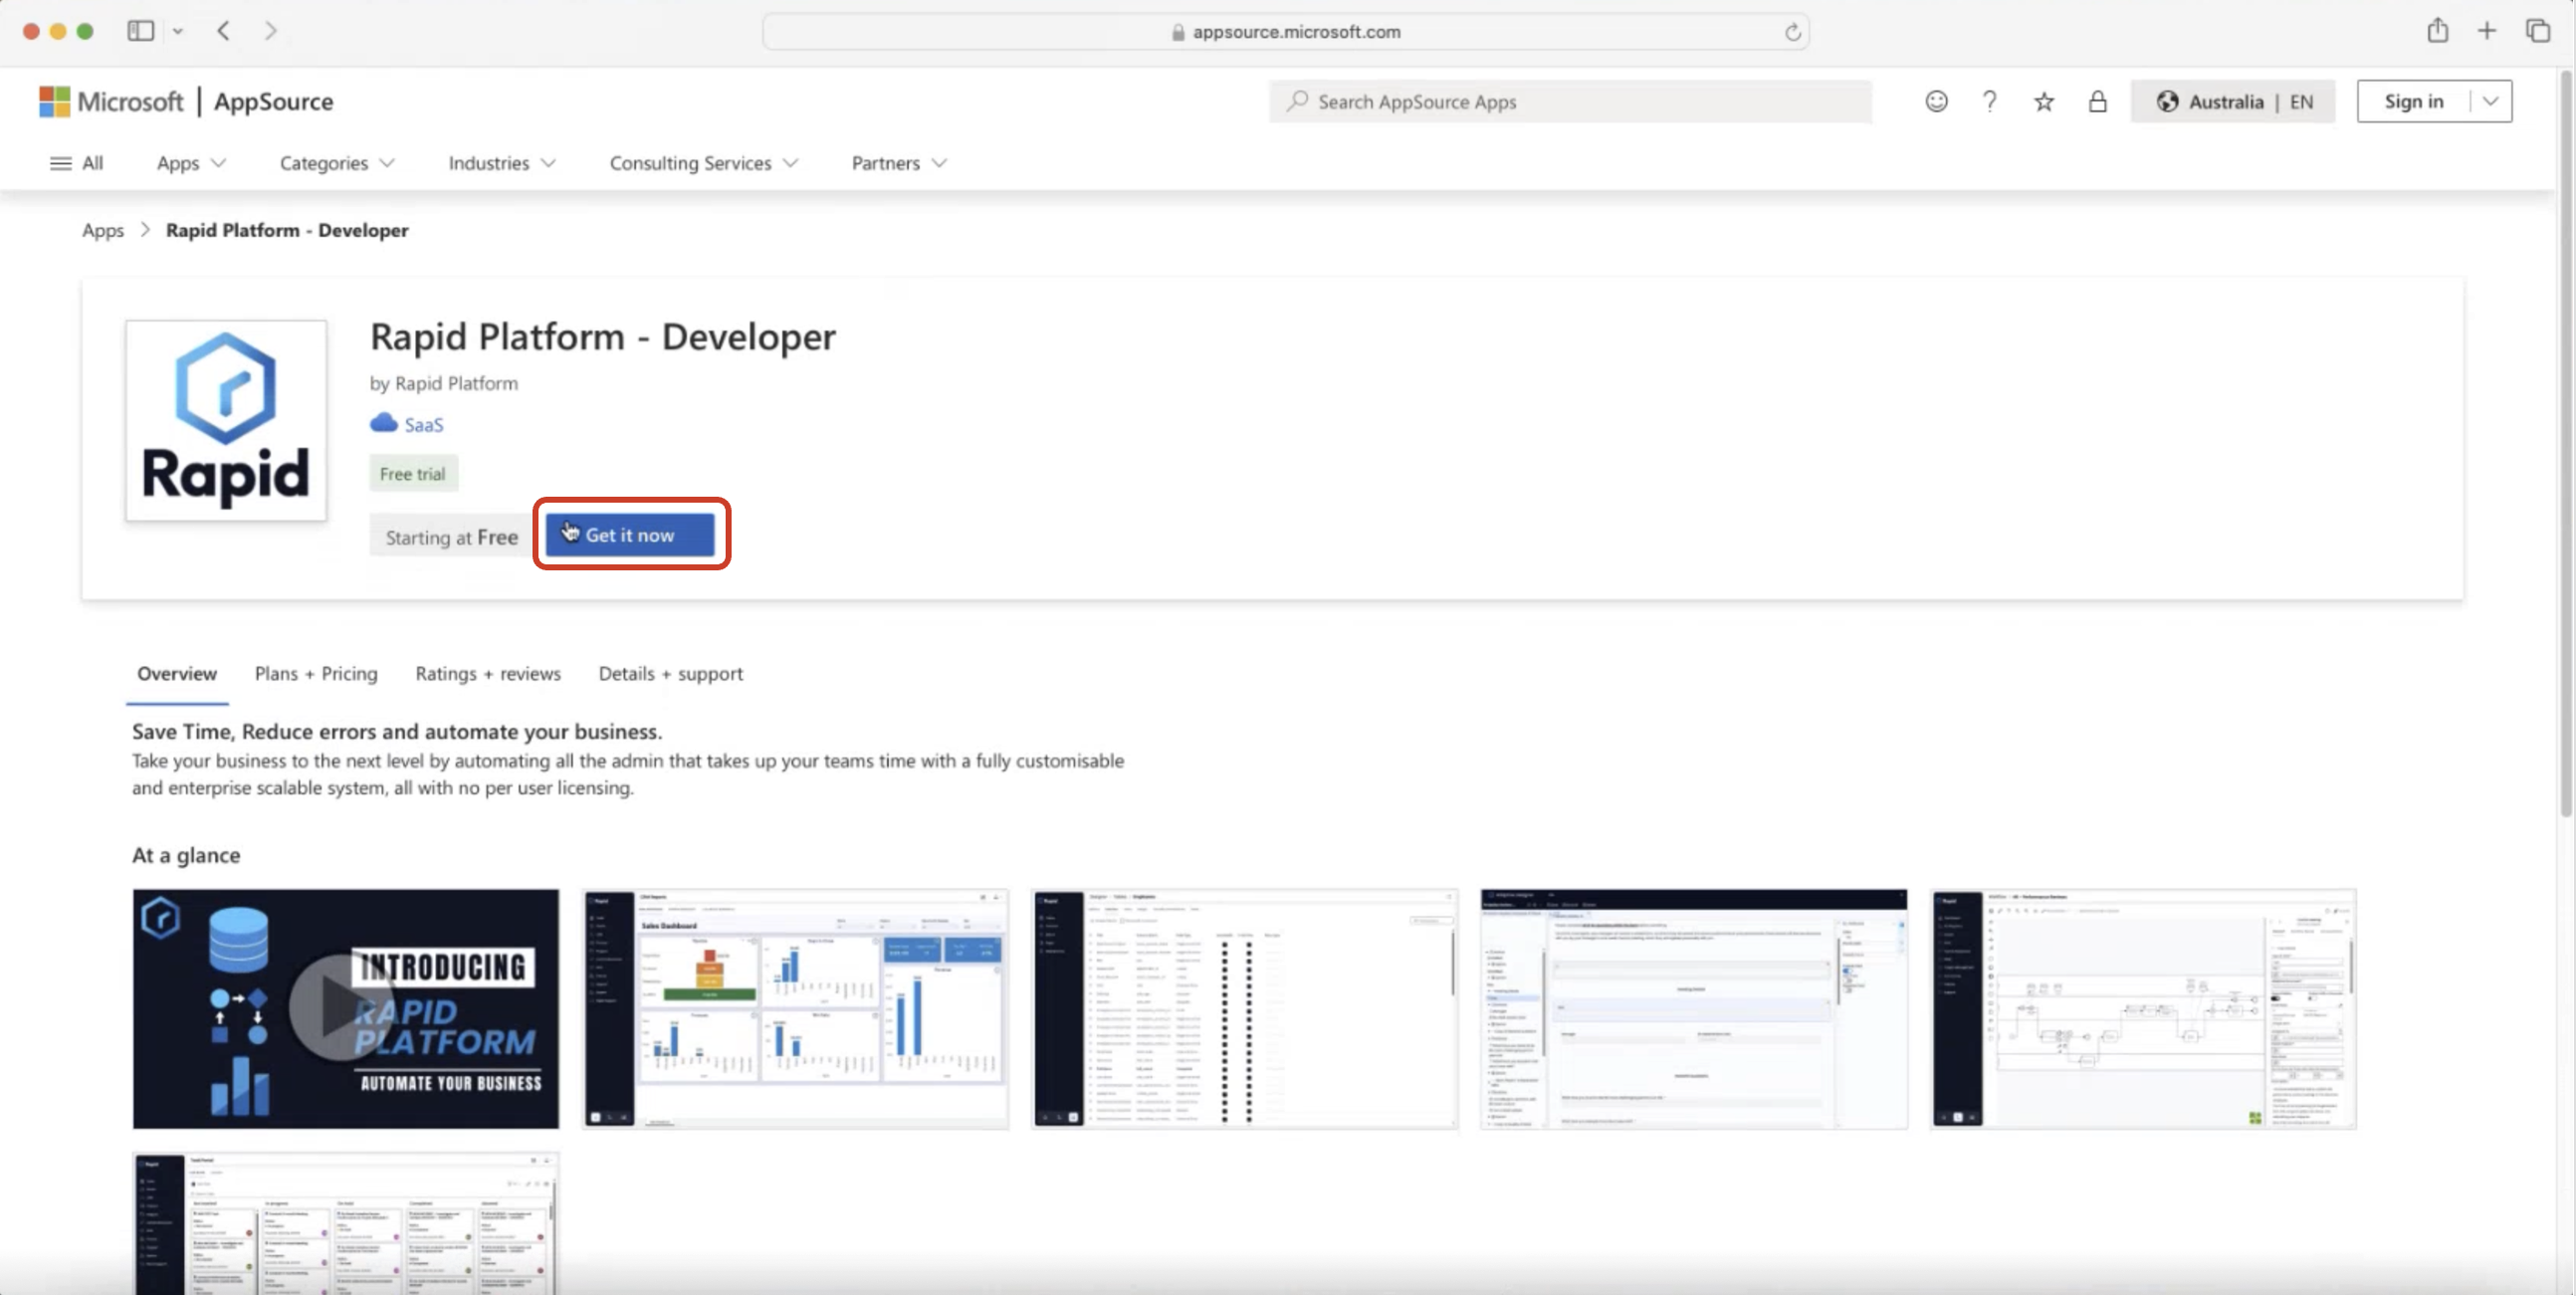Switch to Details + support tab
2576x1296 pixels.
coord(670,674)
